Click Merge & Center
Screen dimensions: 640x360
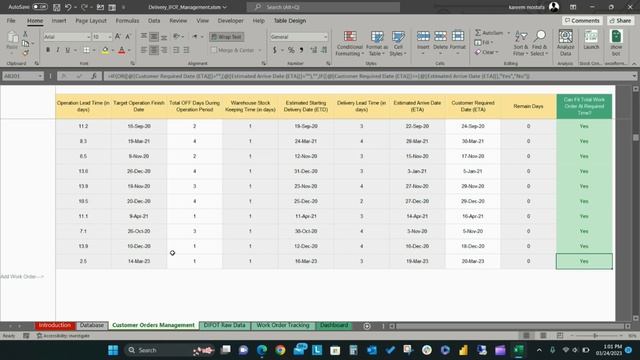tap(233, 50)
